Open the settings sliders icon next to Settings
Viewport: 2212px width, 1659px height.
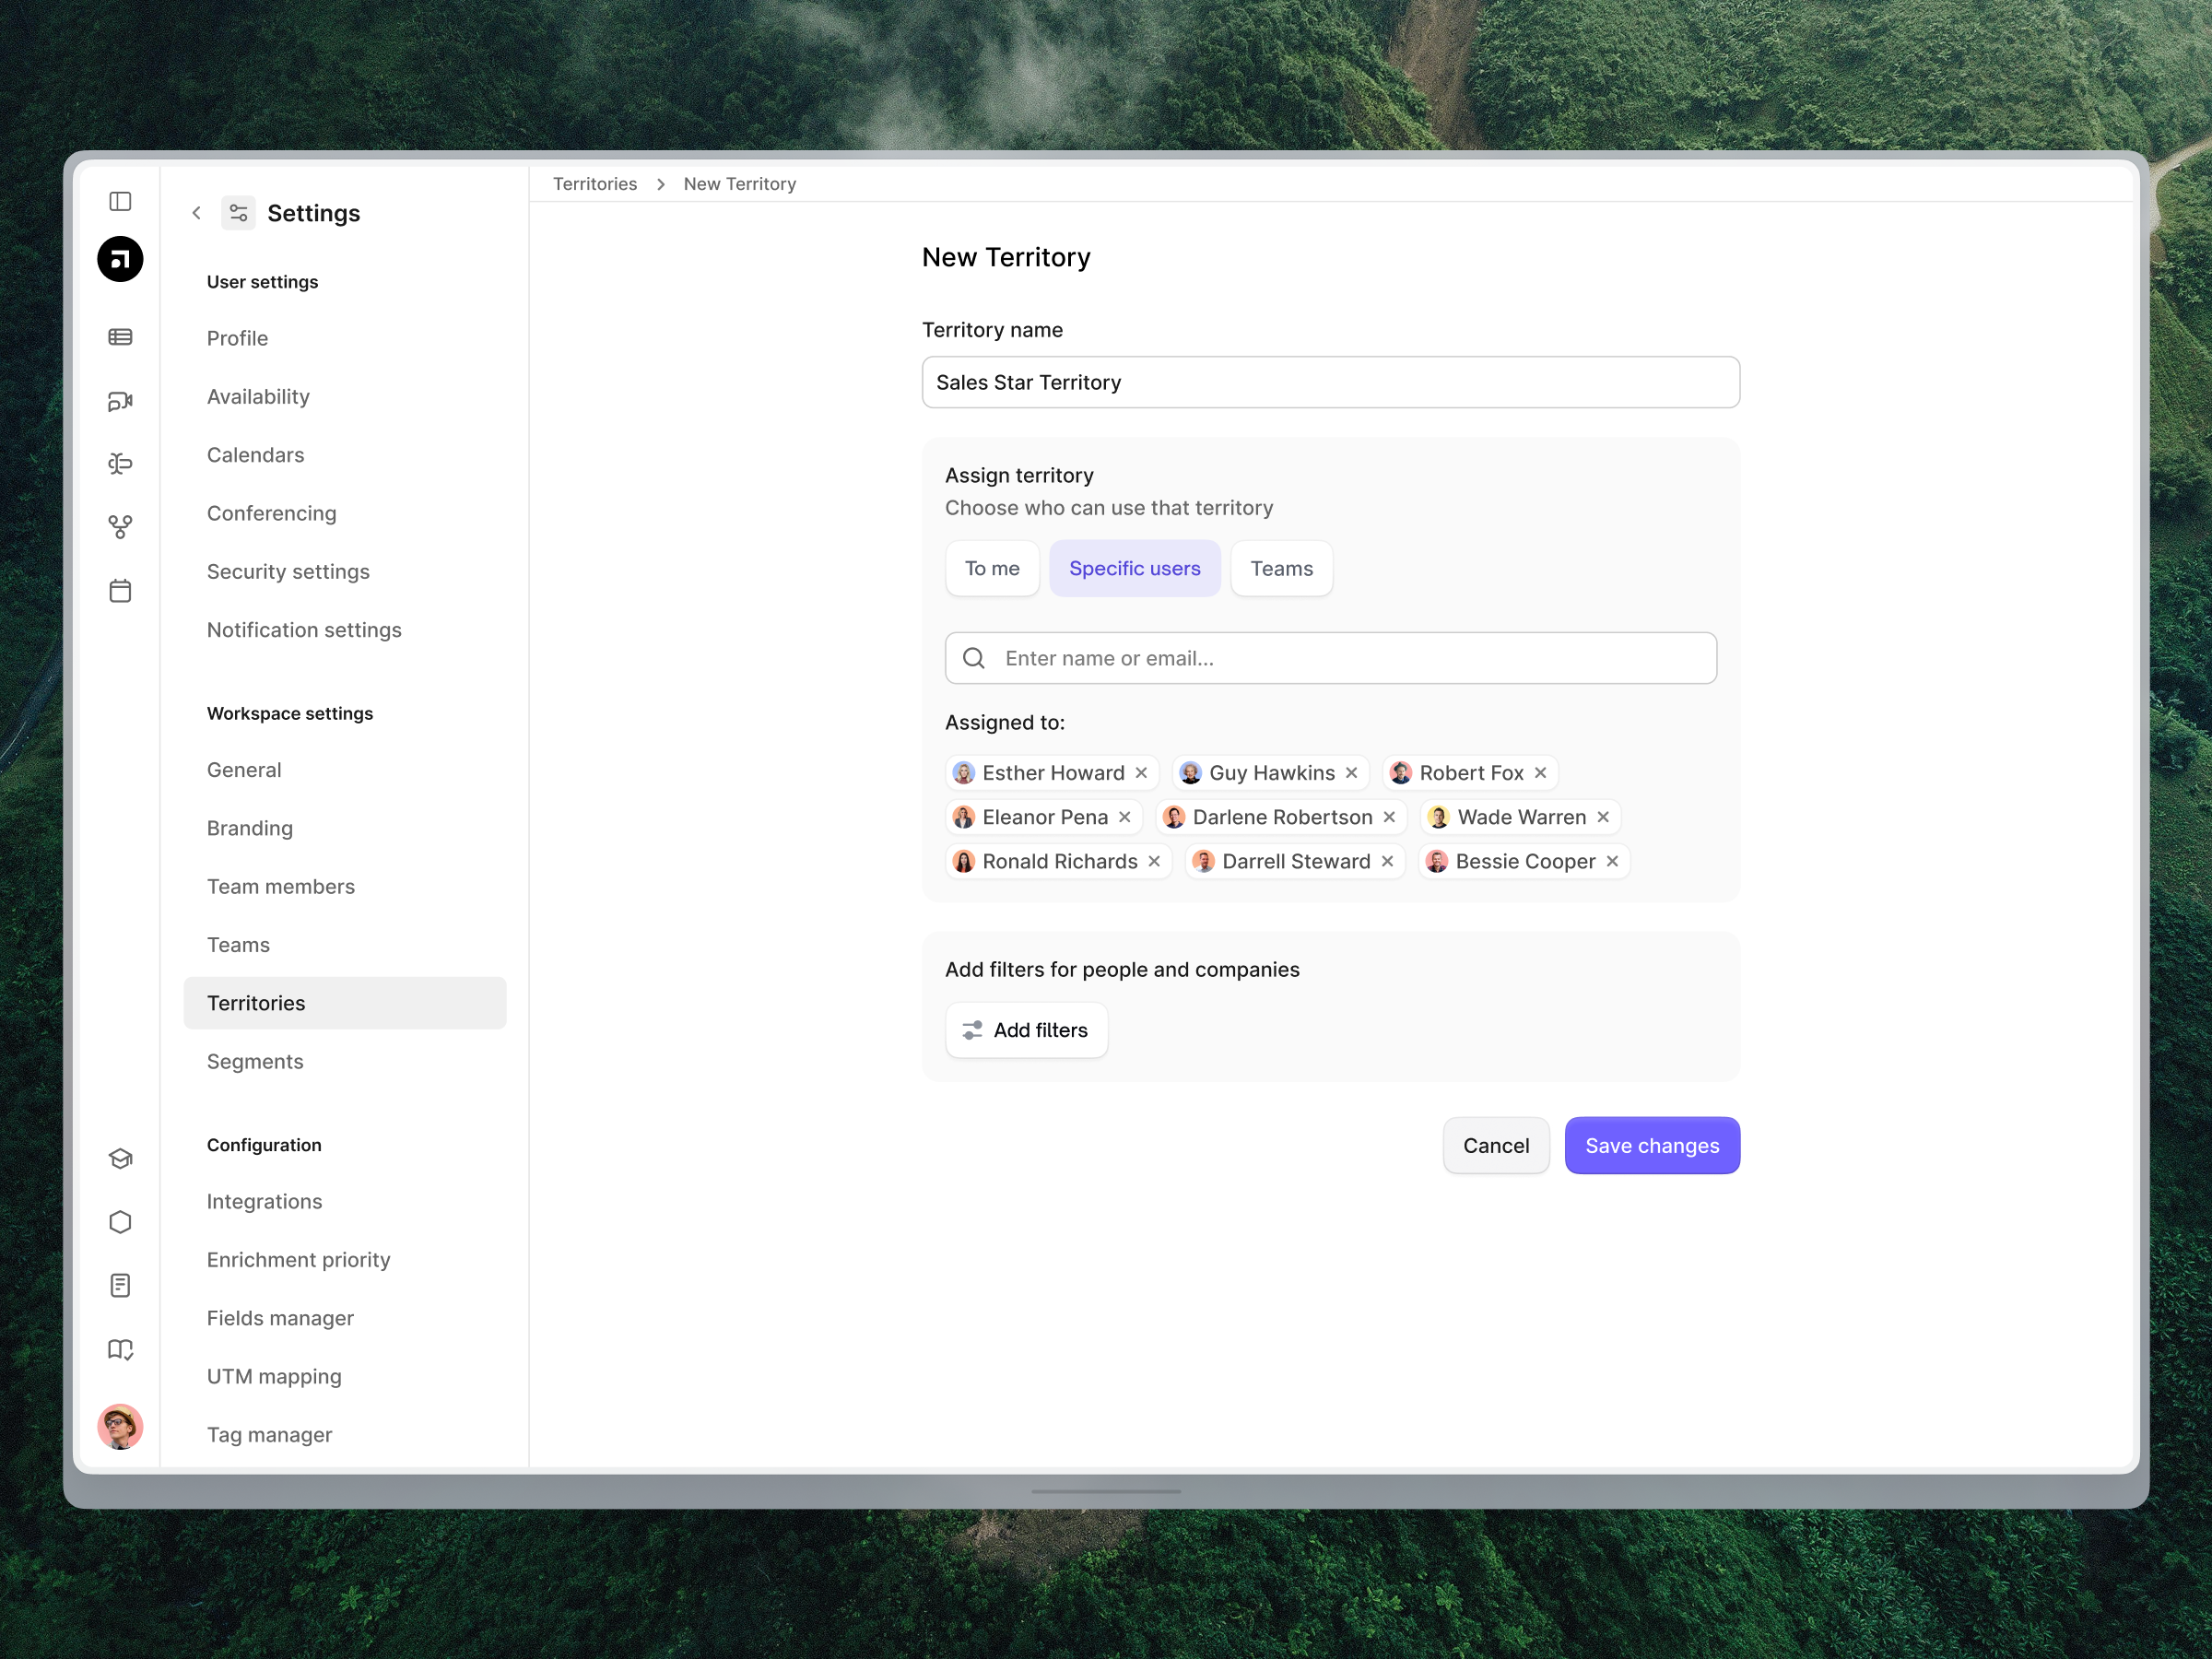(x=238, y=212)
